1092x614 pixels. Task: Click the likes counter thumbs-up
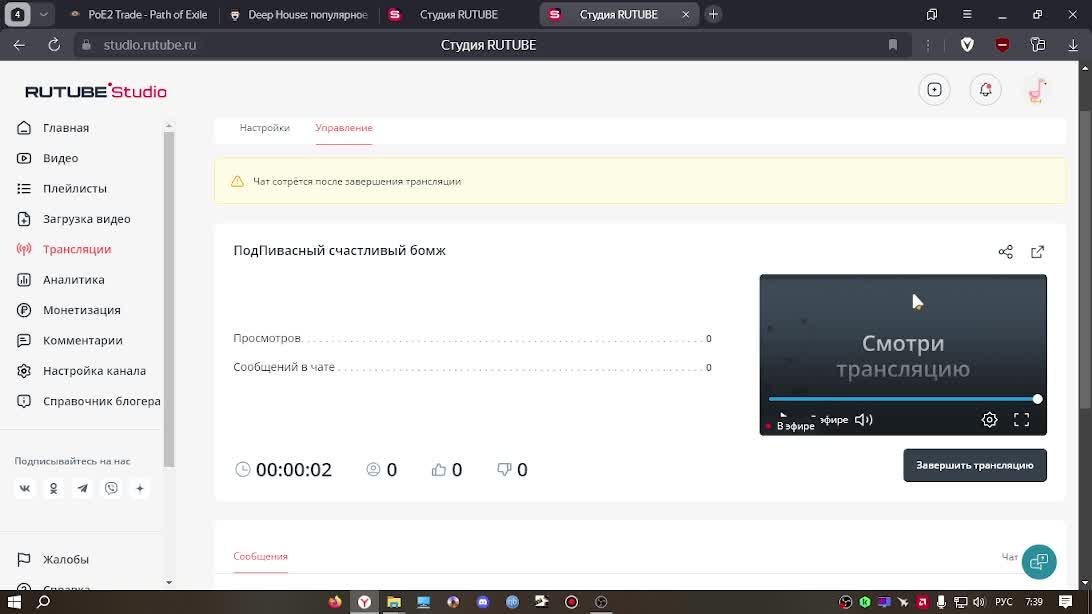coord(439,470)
